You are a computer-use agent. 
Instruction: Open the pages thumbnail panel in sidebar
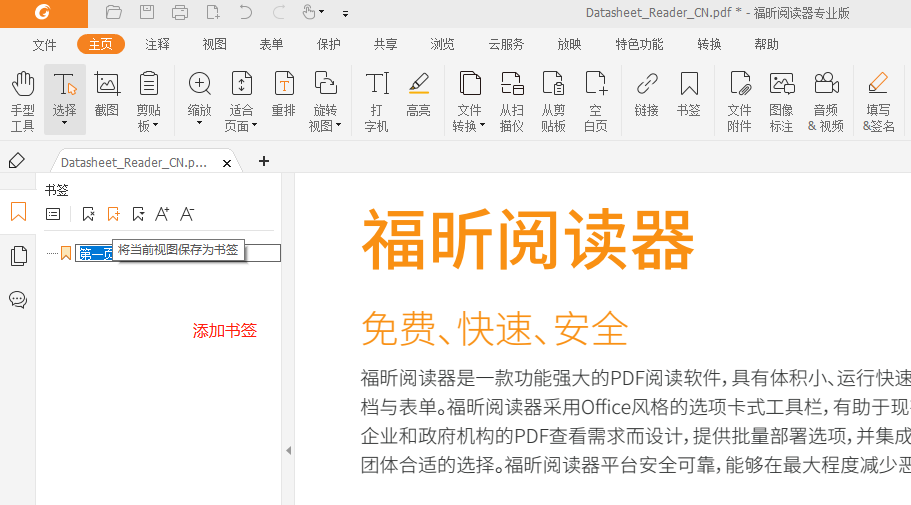click(18, 256)
